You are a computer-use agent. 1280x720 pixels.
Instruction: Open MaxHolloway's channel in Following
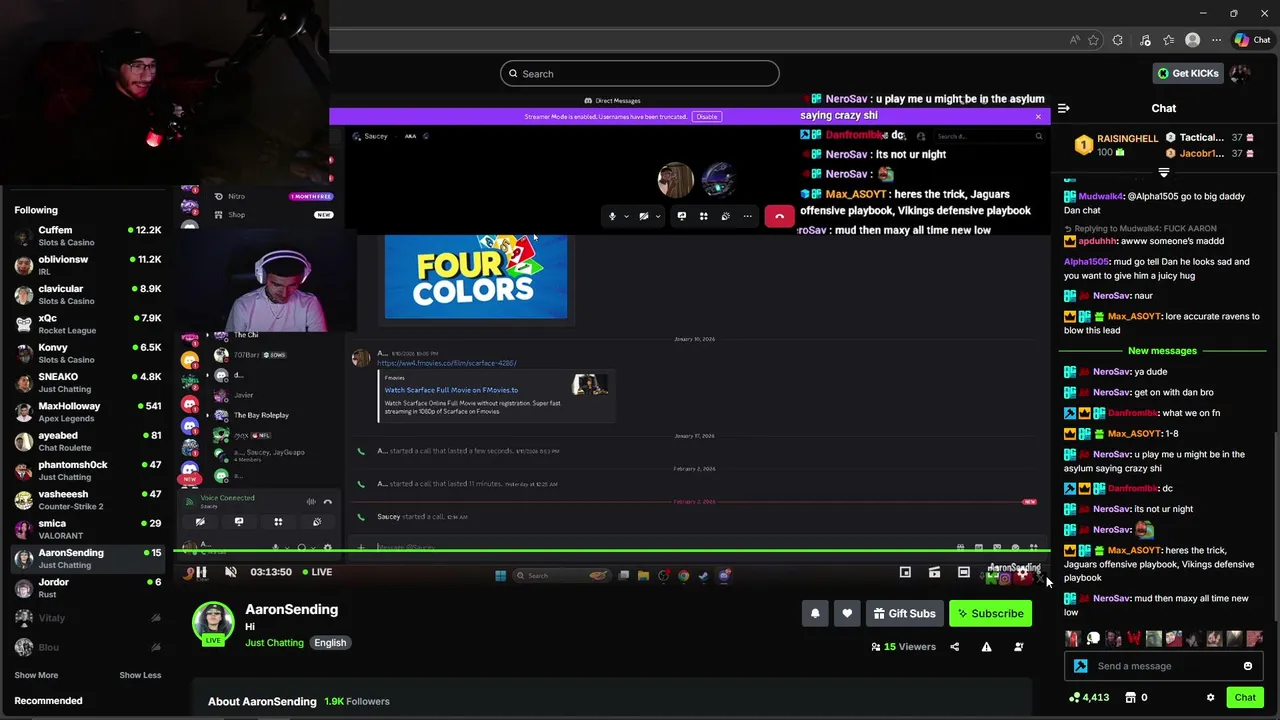tap(88, 412)
